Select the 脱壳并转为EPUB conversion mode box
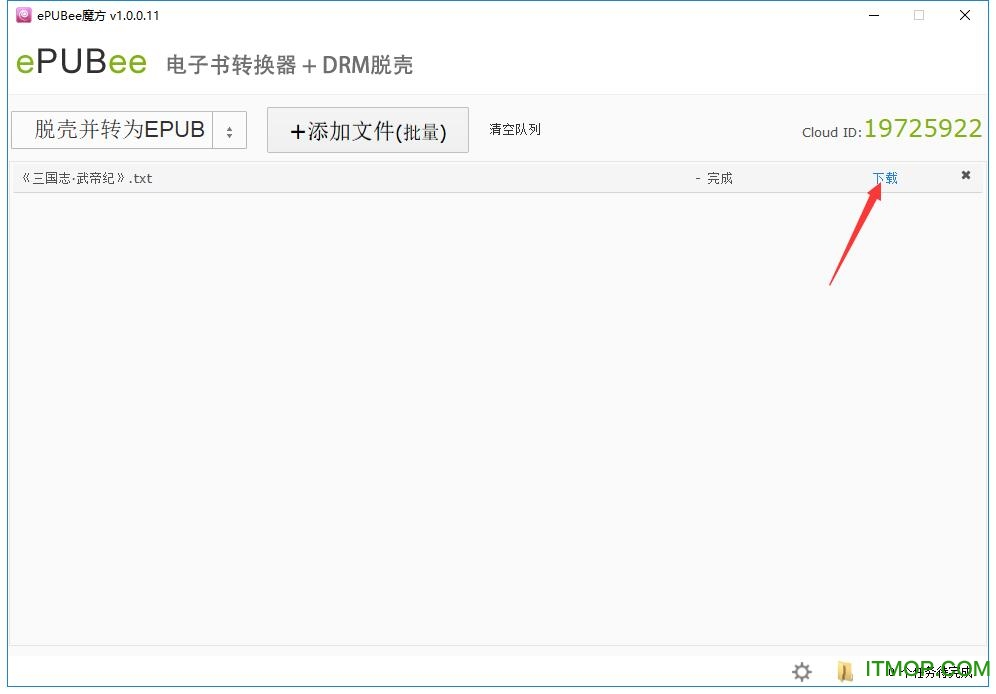This screenshot has height=694, width=996. click(129, 130)
